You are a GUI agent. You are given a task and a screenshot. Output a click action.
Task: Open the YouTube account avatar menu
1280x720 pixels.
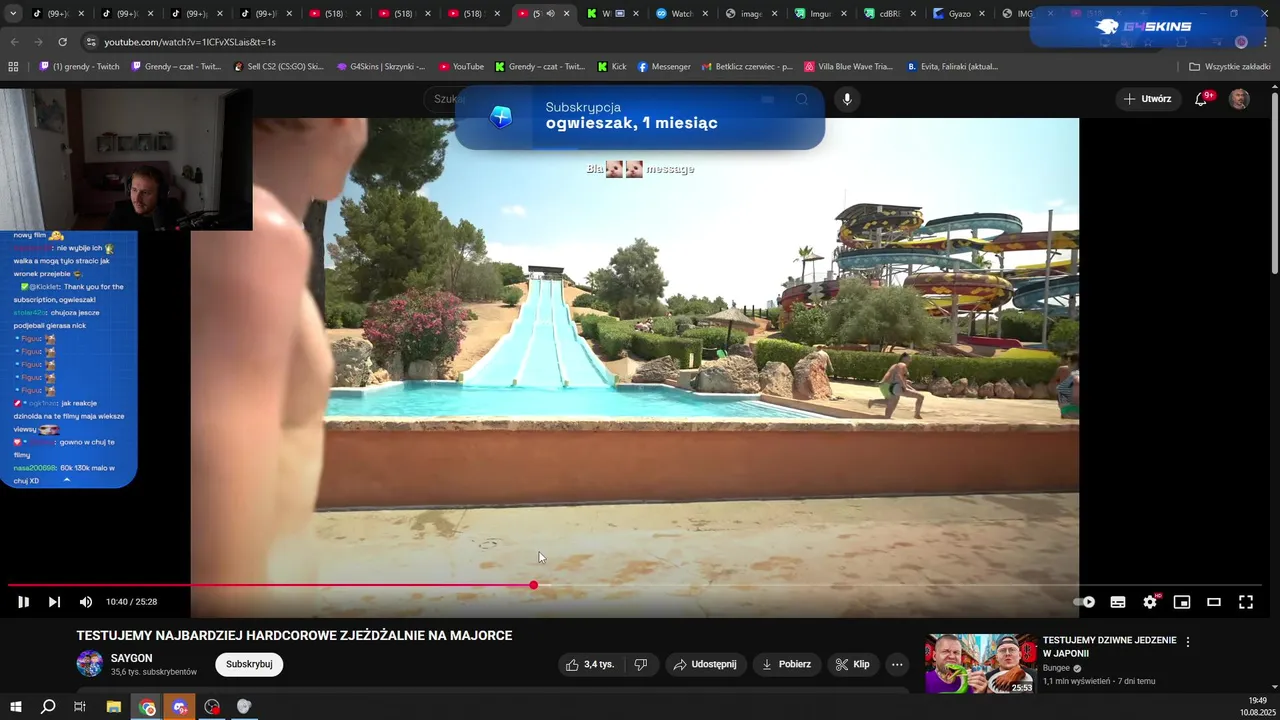pyautogui.click(x=1239, y=99)
